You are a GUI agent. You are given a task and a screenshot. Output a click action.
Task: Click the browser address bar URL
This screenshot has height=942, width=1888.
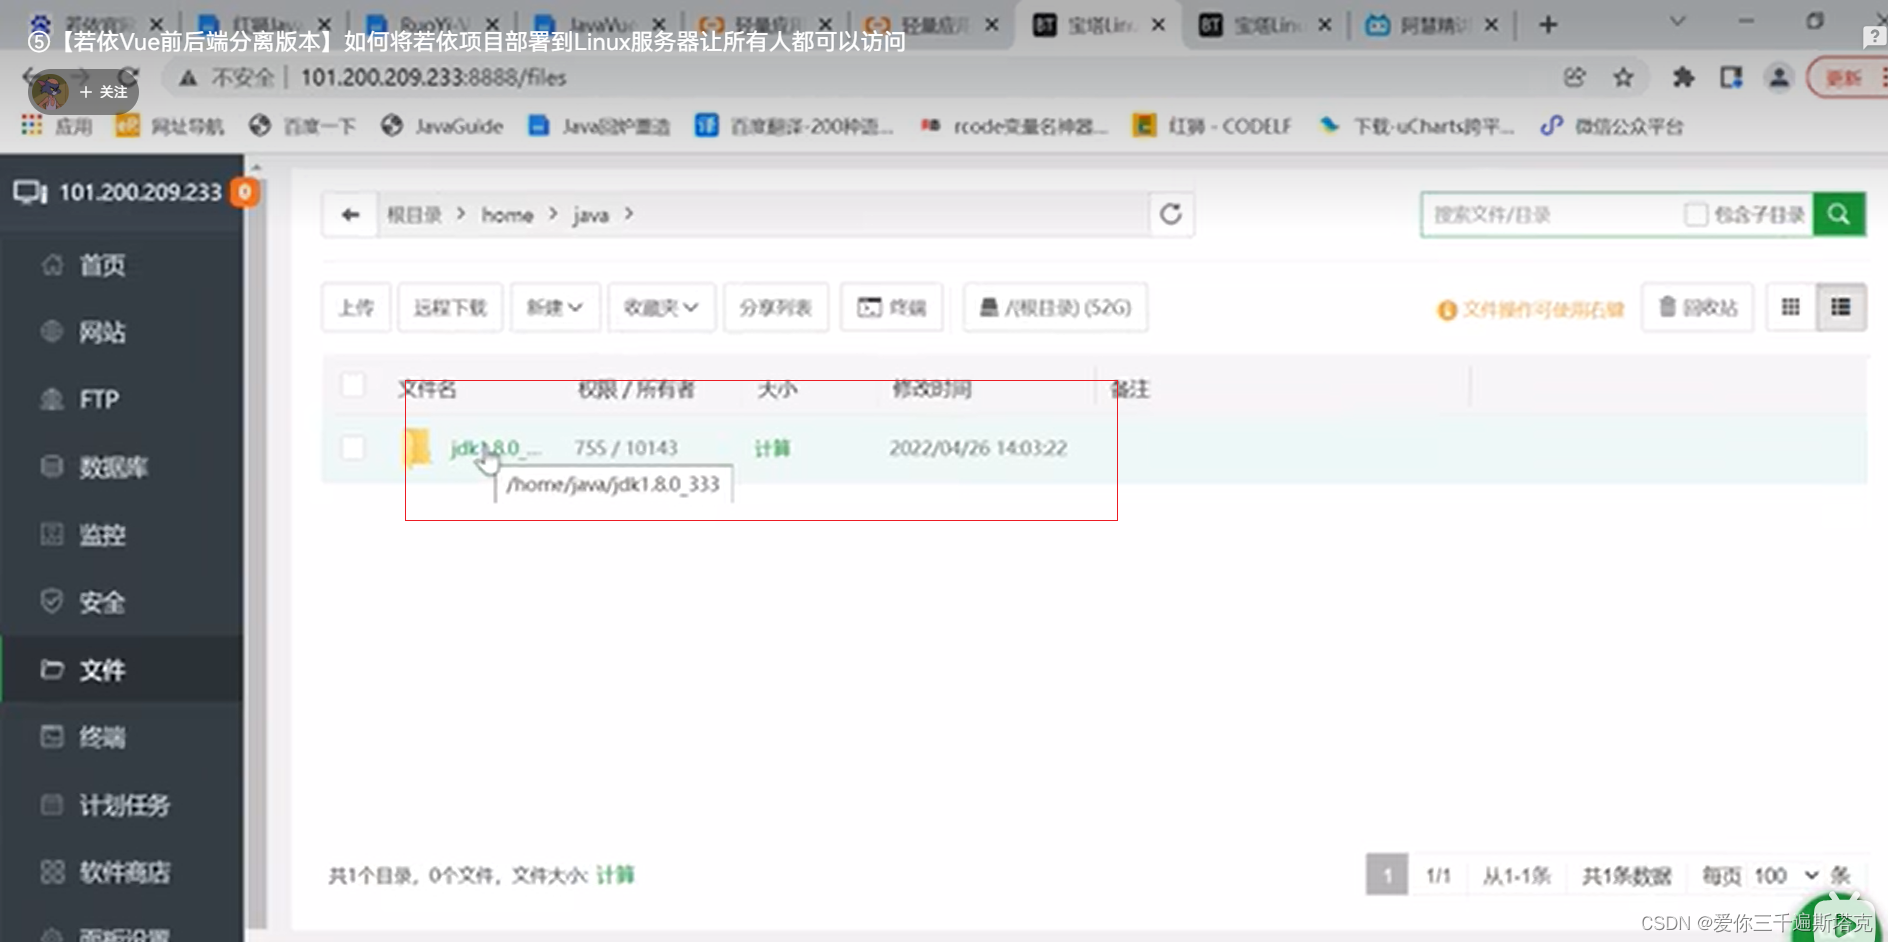coord(433,77)
